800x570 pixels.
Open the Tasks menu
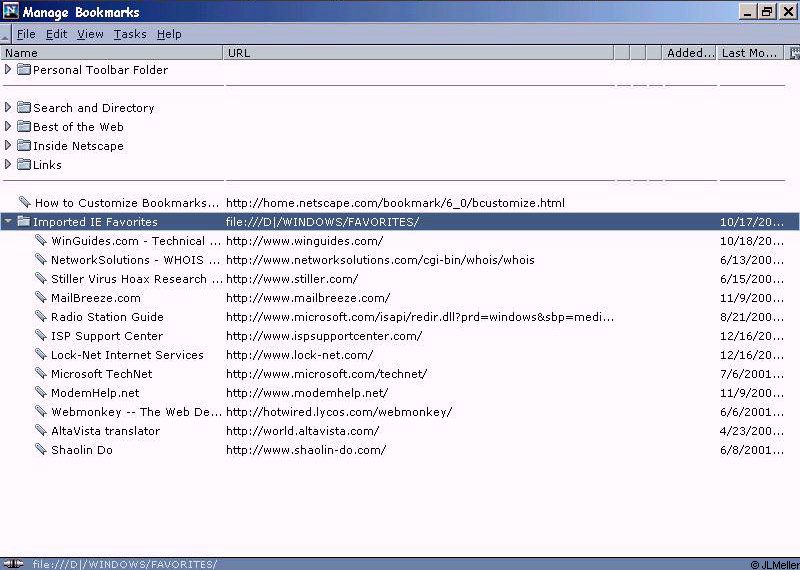(x=130, y=34)
